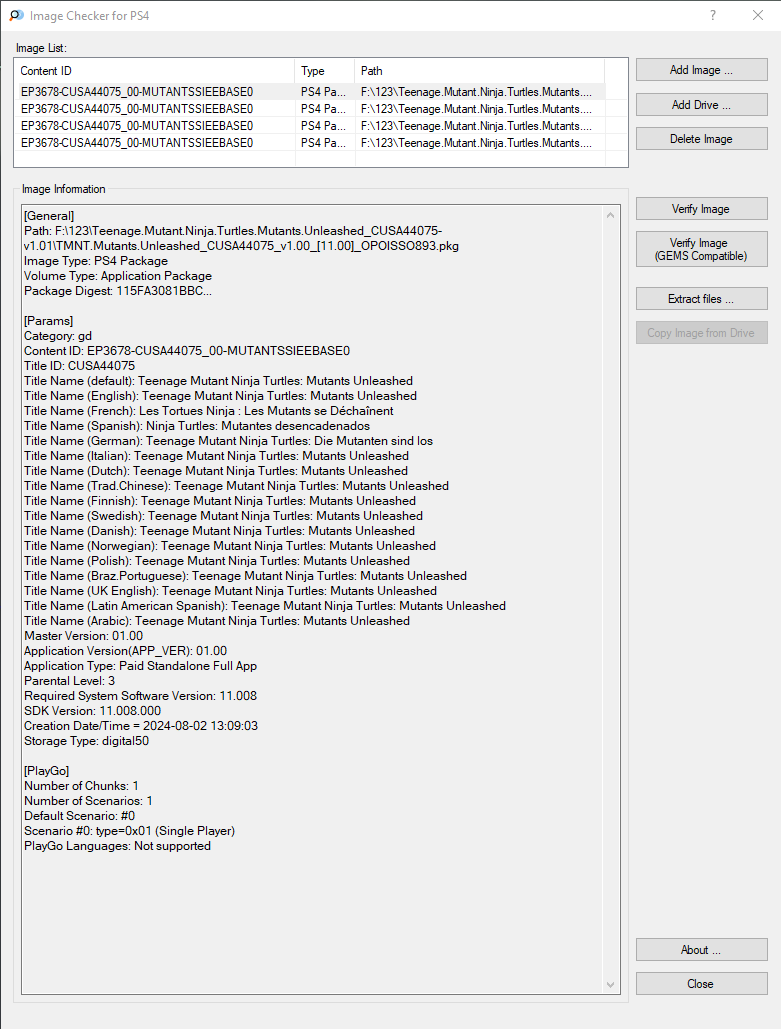Sort by the Path column header
This screenshot has height=1029, width=781.
coord(479,71)
